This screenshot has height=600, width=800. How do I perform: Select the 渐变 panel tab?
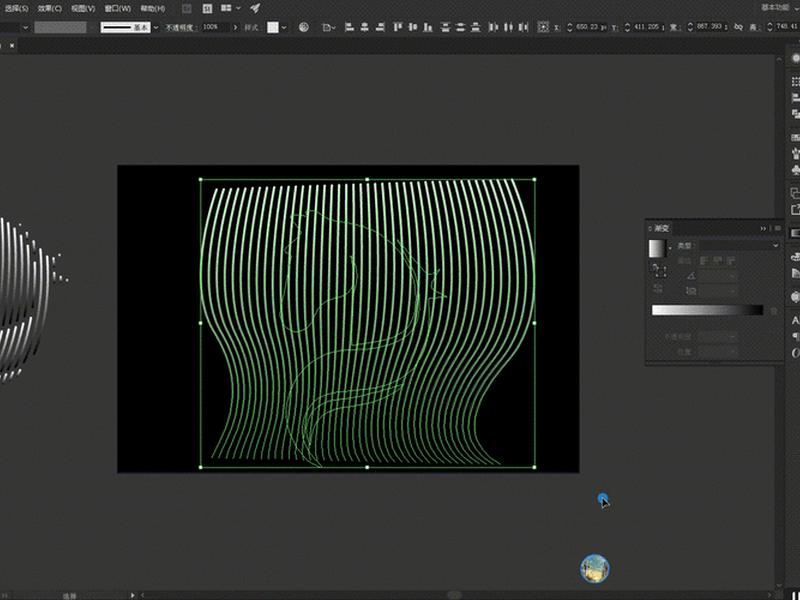click(661, 229)
